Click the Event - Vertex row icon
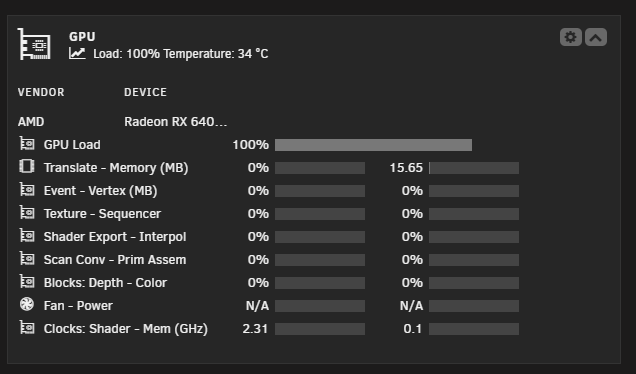This screenshot has height=374, width=636. point(27,190)
